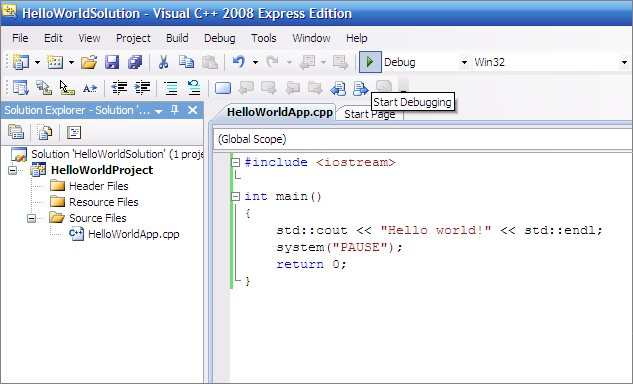Open the File menu
633x384 pixels.
point(20,38)
